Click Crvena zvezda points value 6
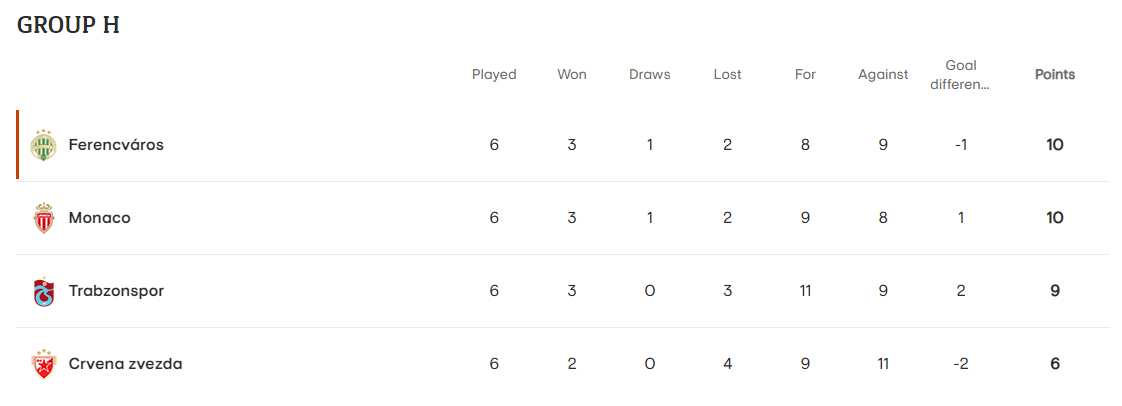Image resolution: width=1122 pixels, height=406 pixels. pyautogui.click(x=1054, y=364)
